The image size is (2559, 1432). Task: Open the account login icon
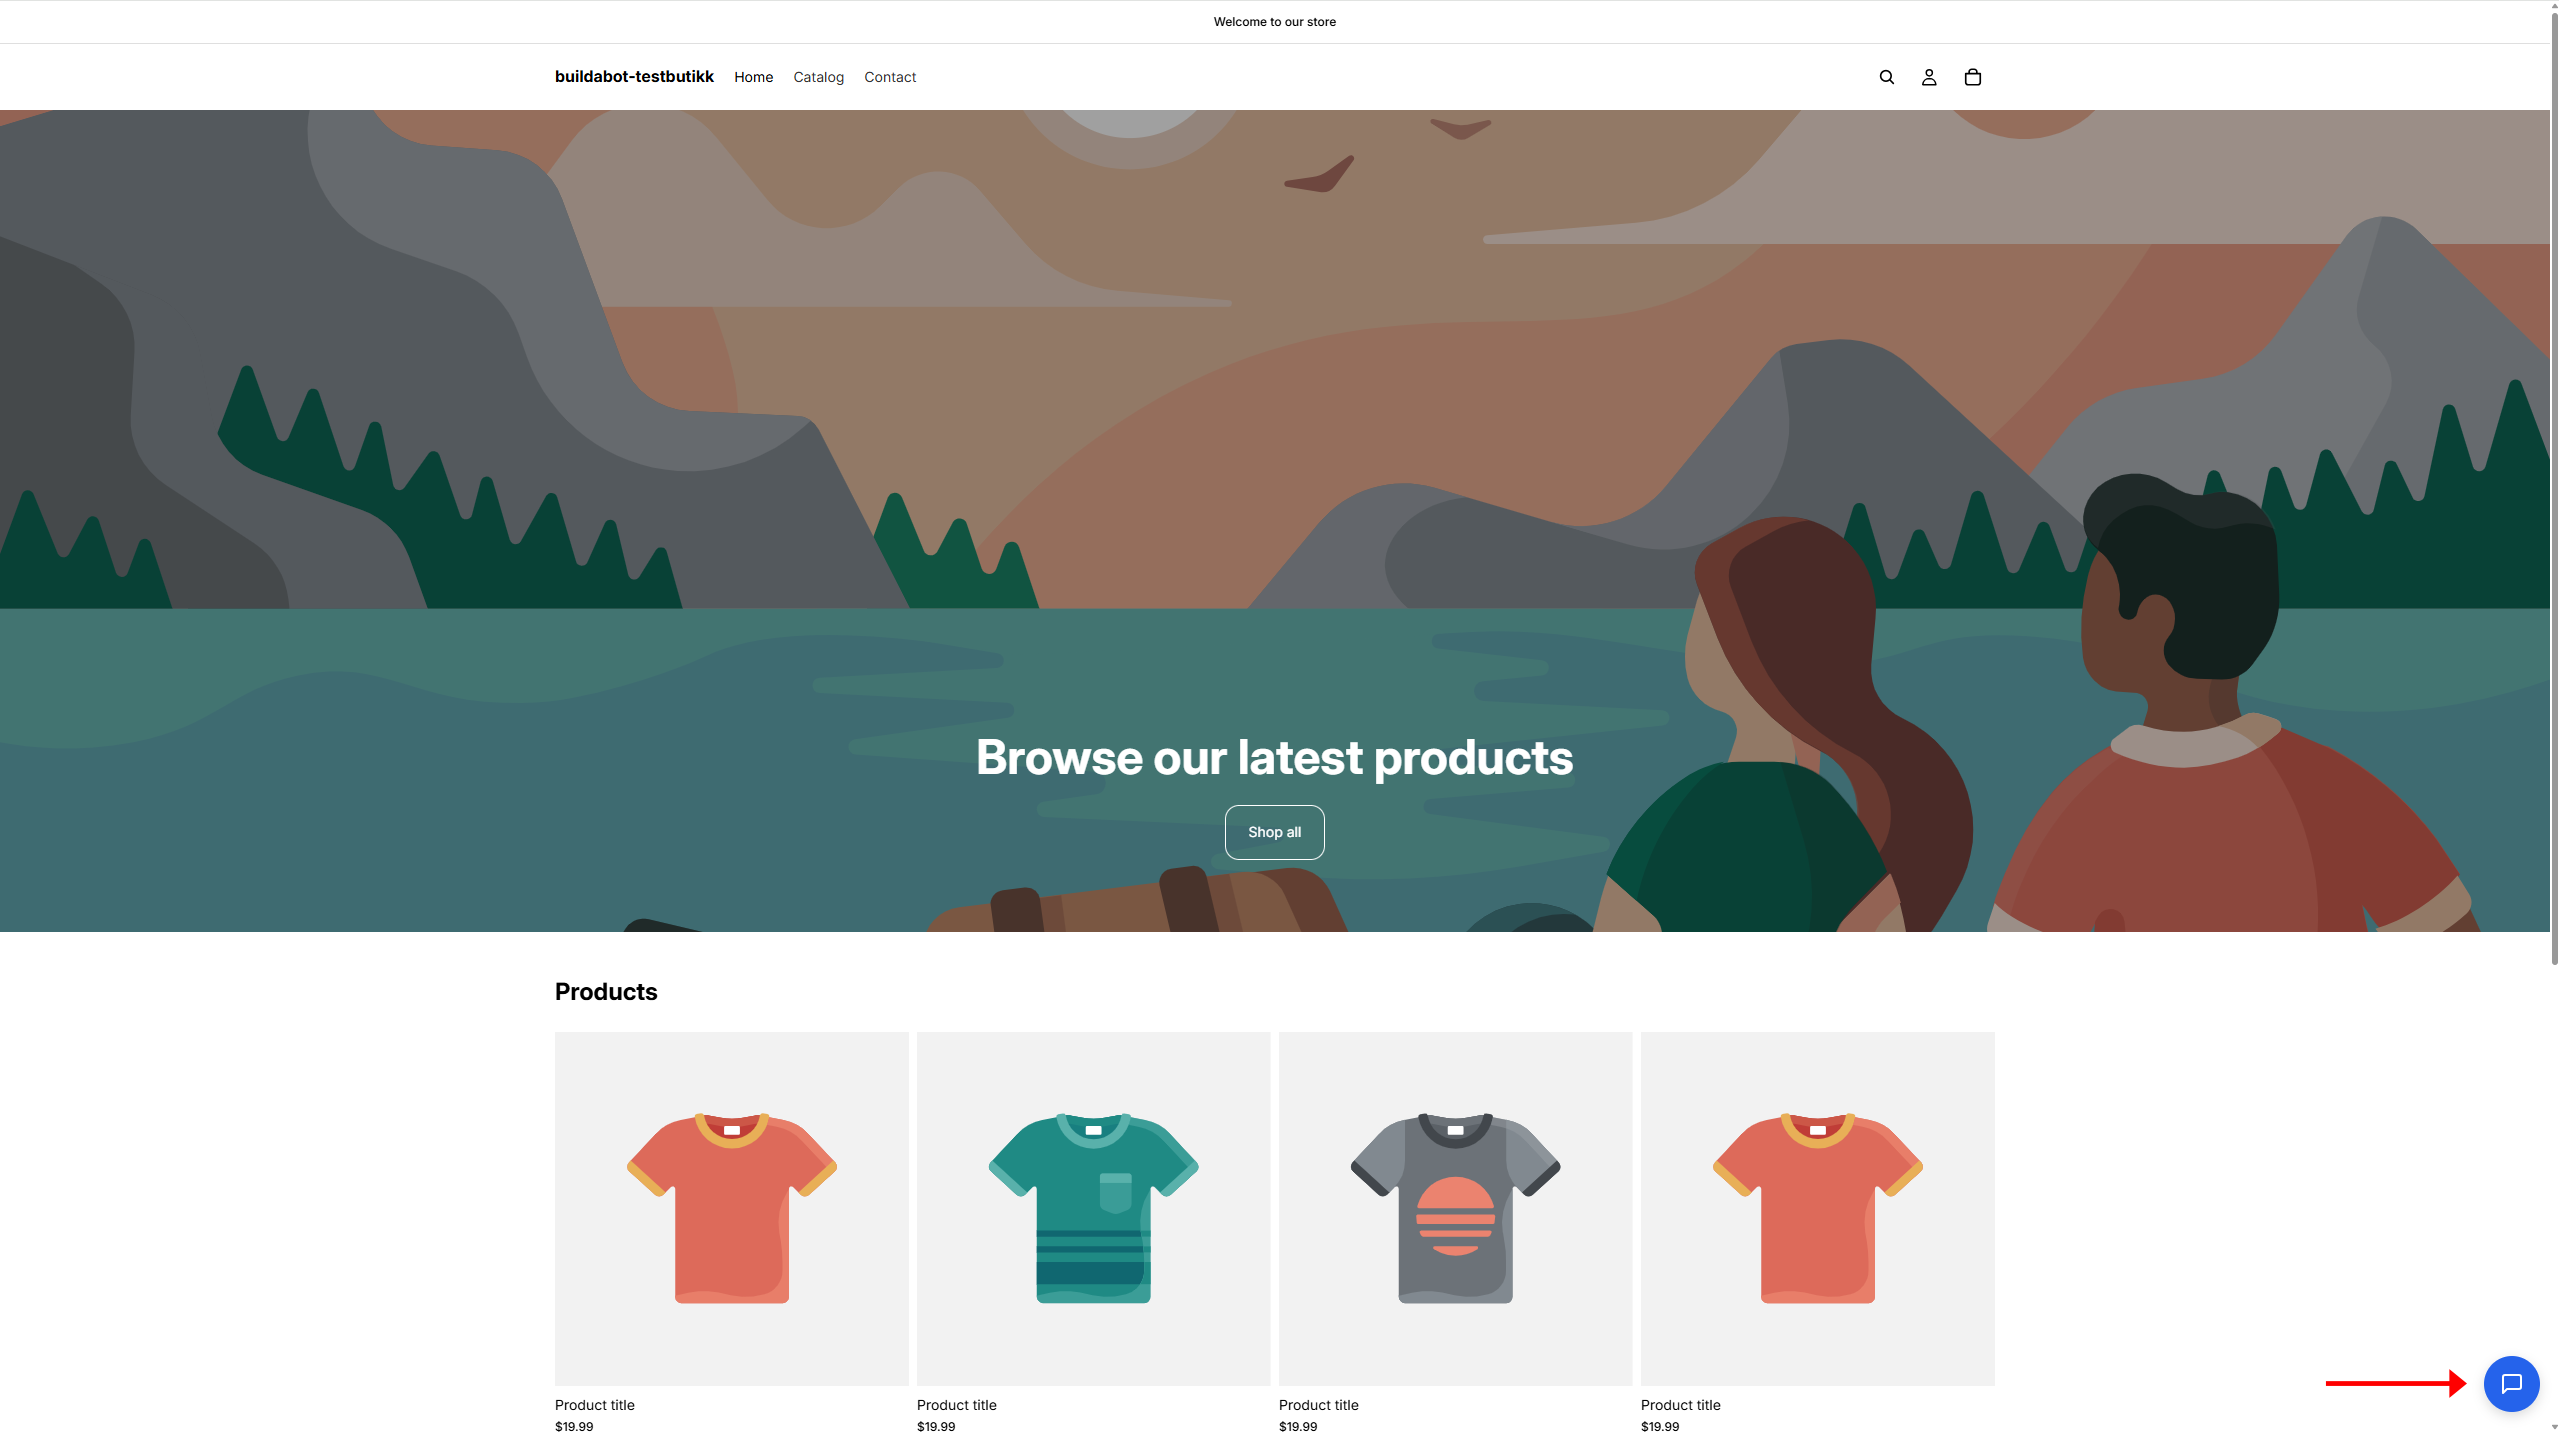pyautogui.click(x=1929, y=77)
